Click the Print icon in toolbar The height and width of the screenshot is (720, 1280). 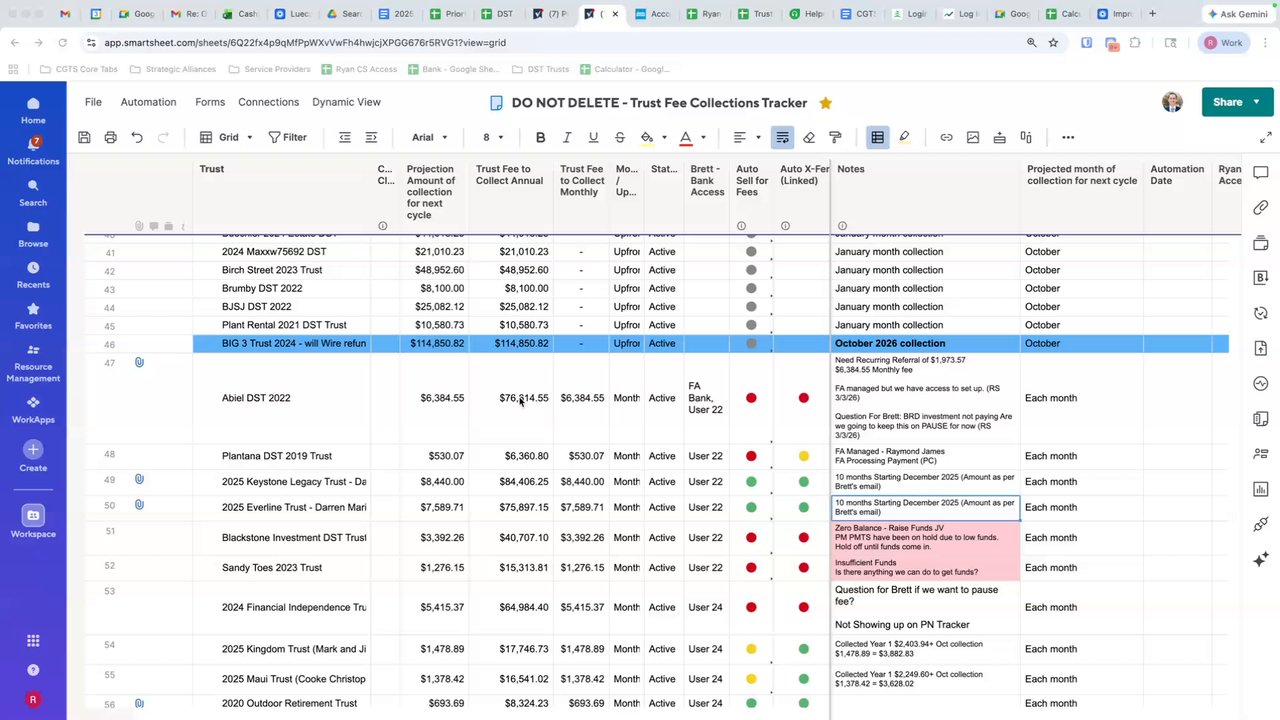coord(110,137)
